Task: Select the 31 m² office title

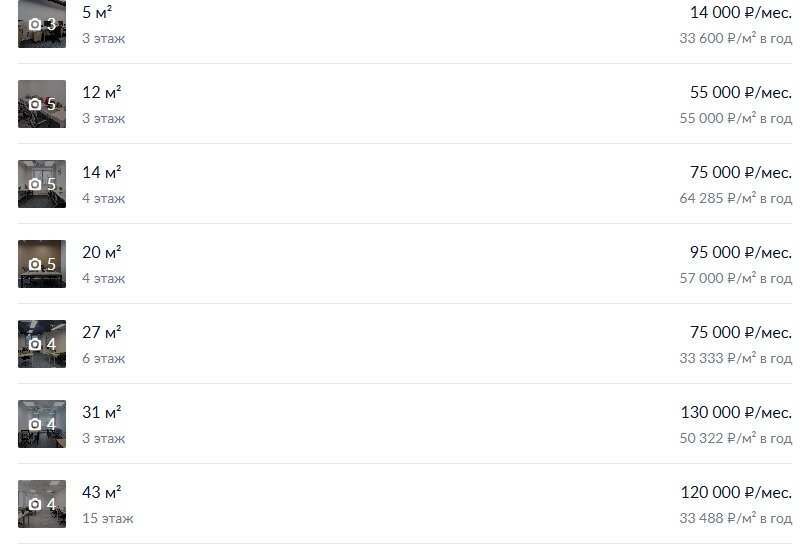Action: 101,413
